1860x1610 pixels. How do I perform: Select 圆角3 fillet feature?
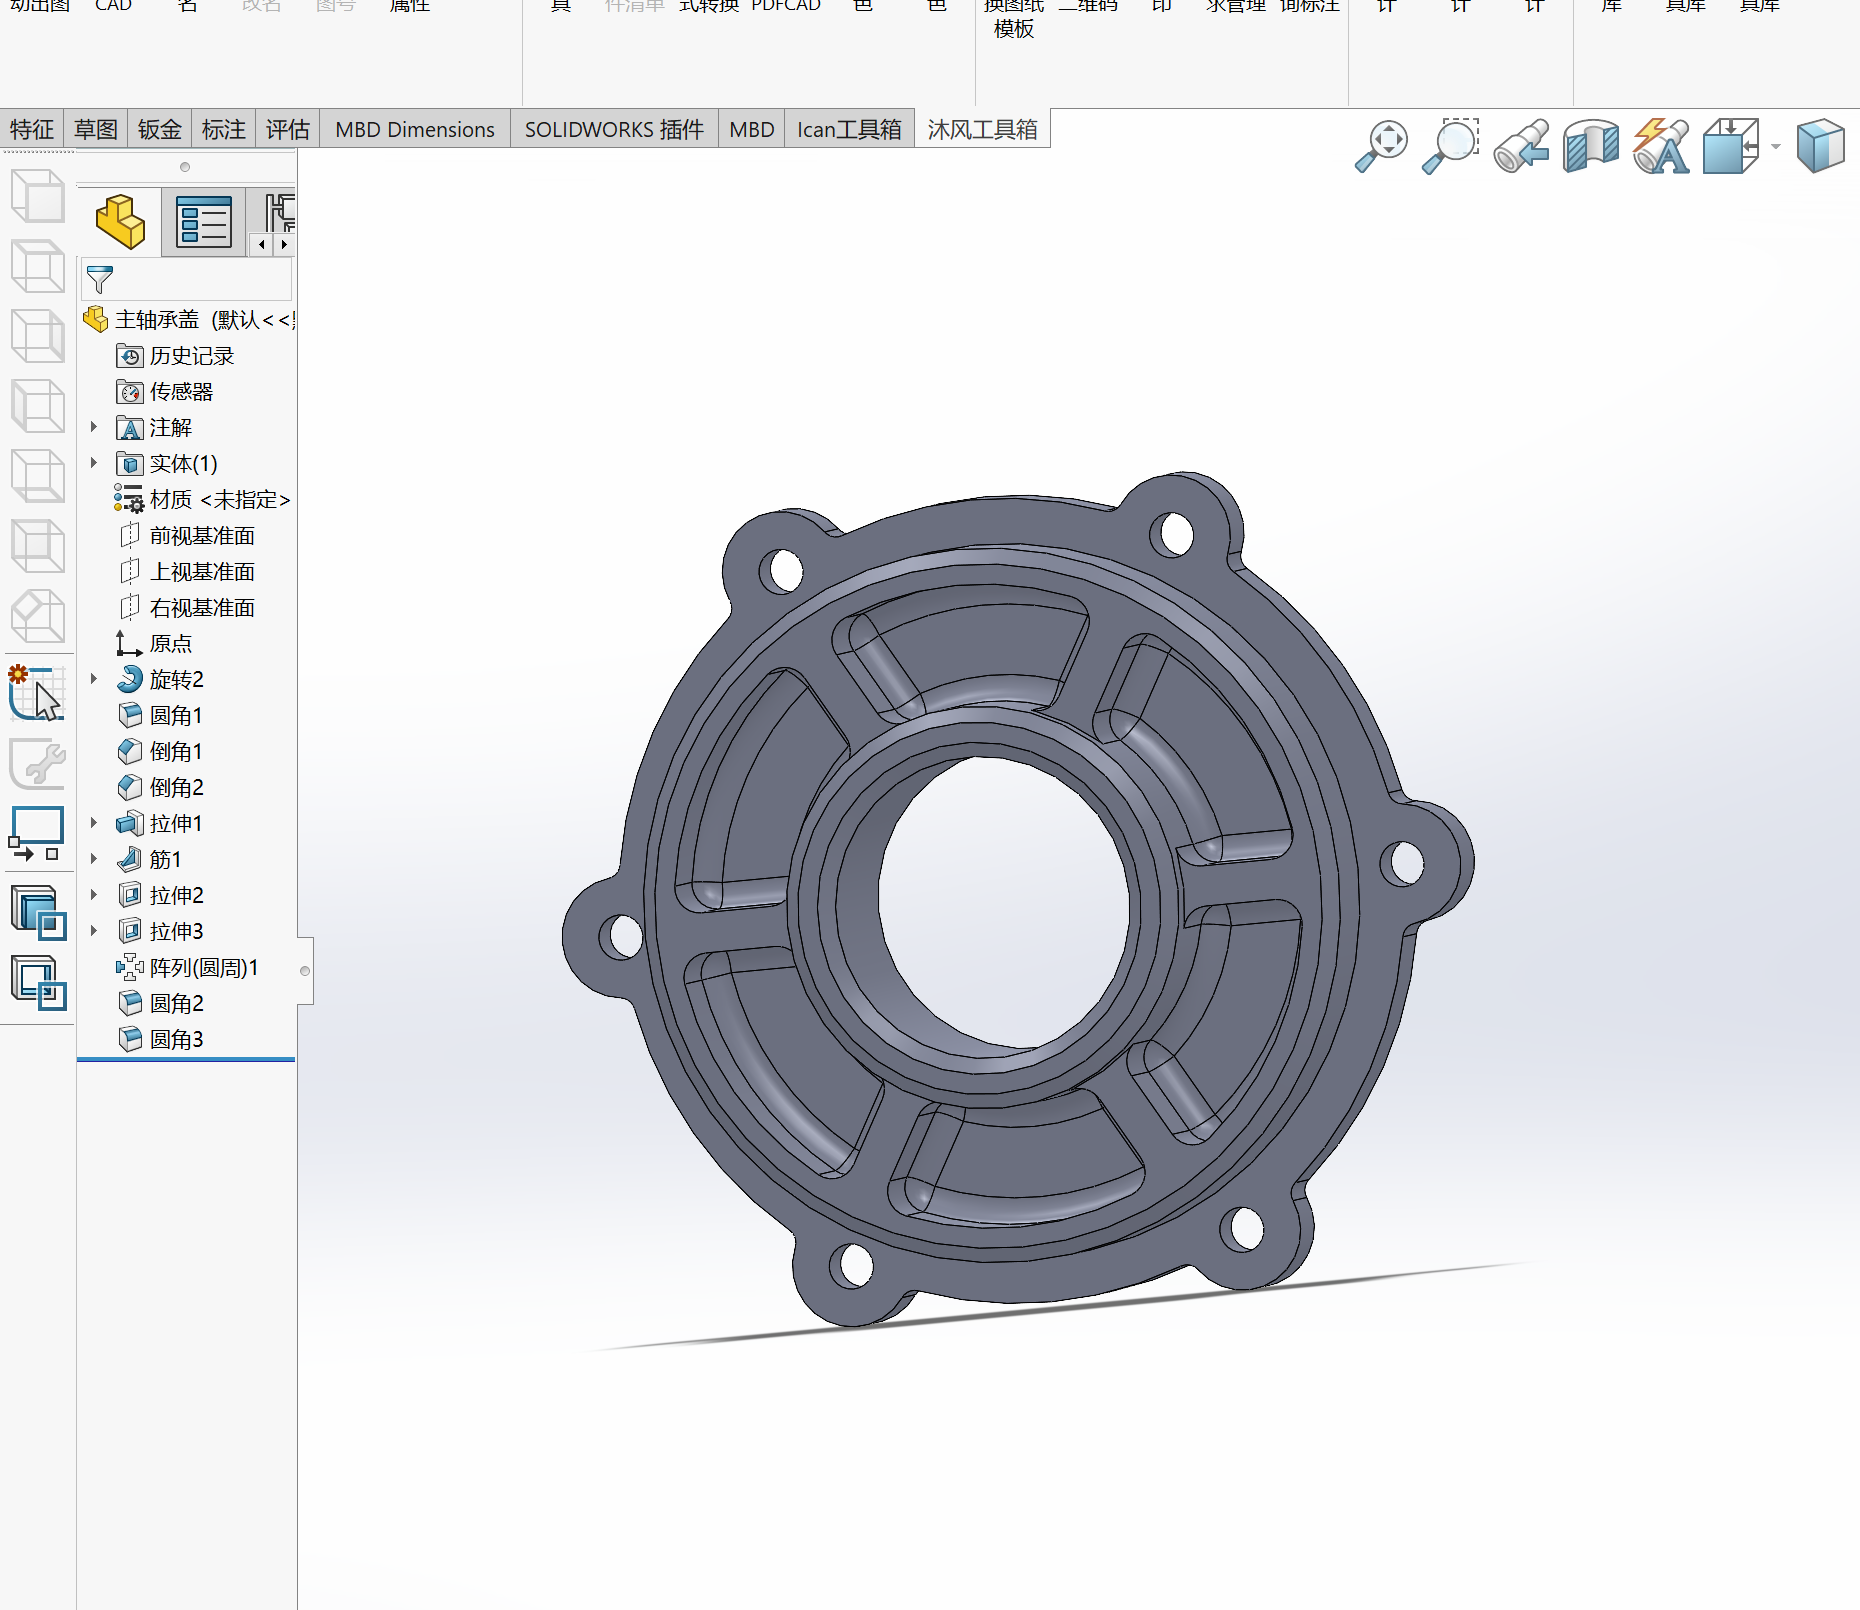(x=160, y=1040)
